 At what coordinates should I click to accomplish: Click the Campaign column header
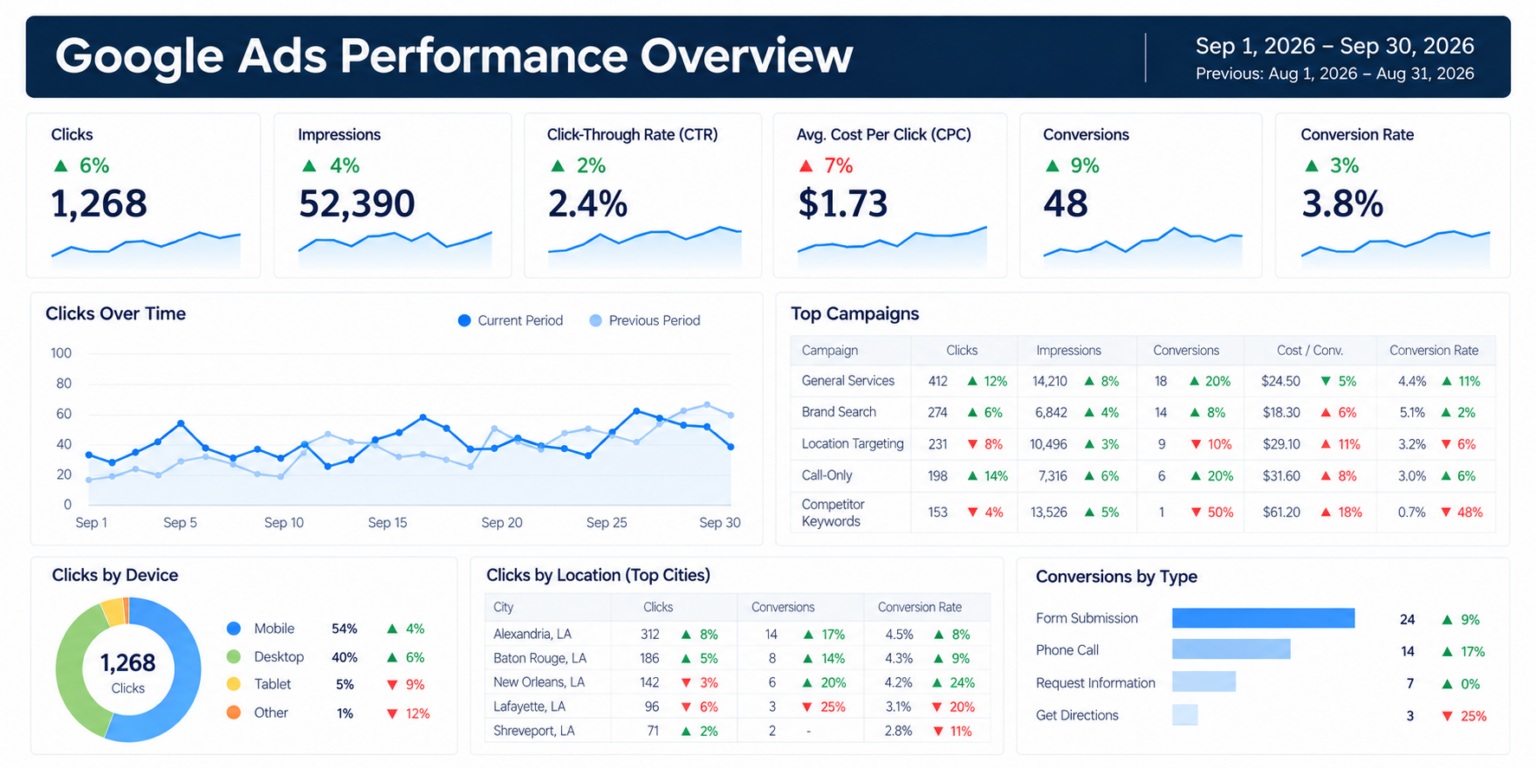(x=830, y=351)
